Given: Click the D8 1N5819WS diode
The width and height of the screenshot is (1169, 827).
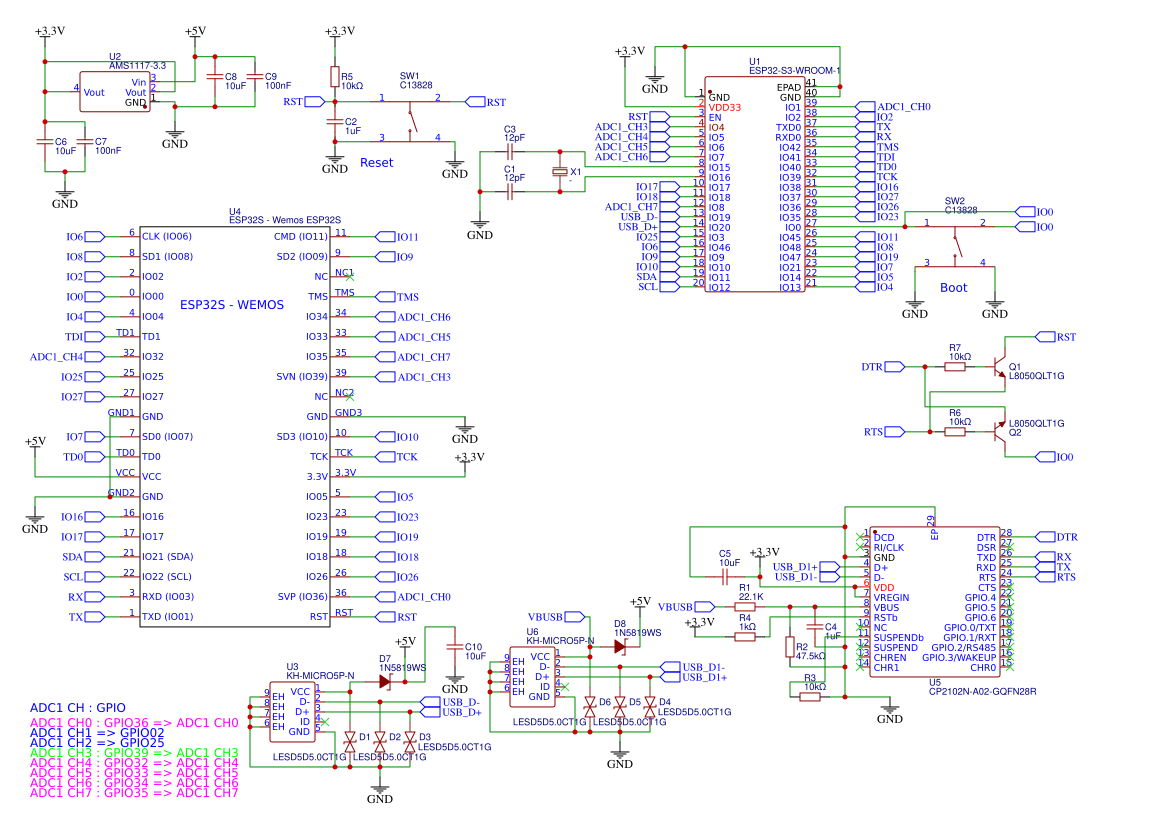Looking at the screenshot, I should 620,646.
